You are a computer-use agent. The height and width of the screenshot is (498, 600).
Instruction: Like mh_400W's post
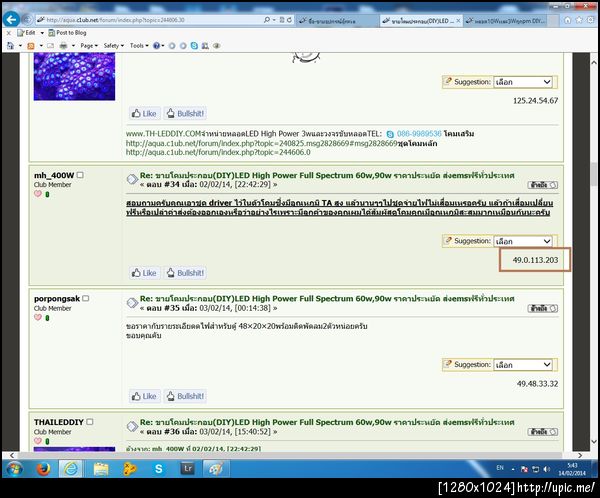tap(144, 273)
